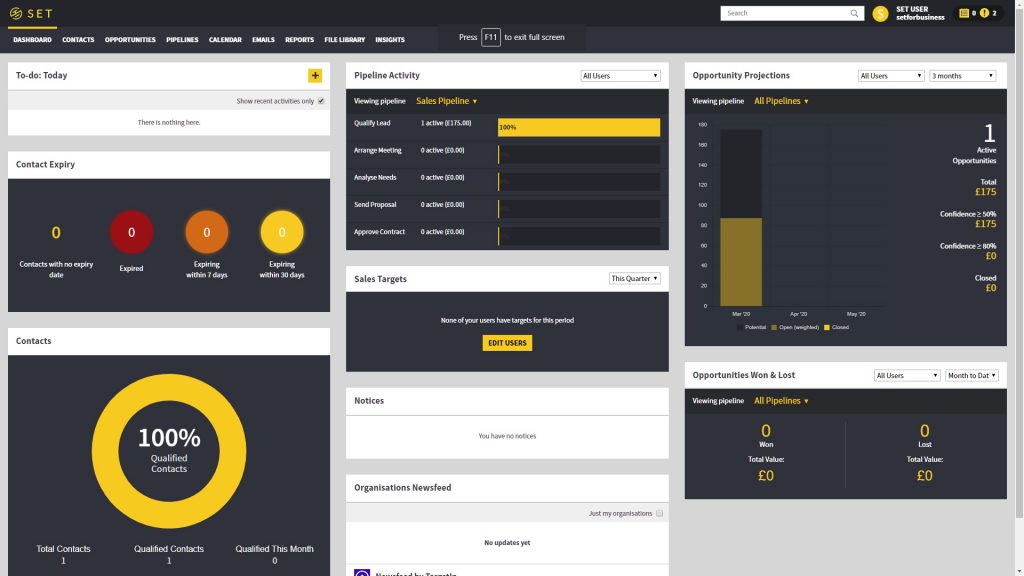Click Contacts with no expiry date count

coord(56,232)
